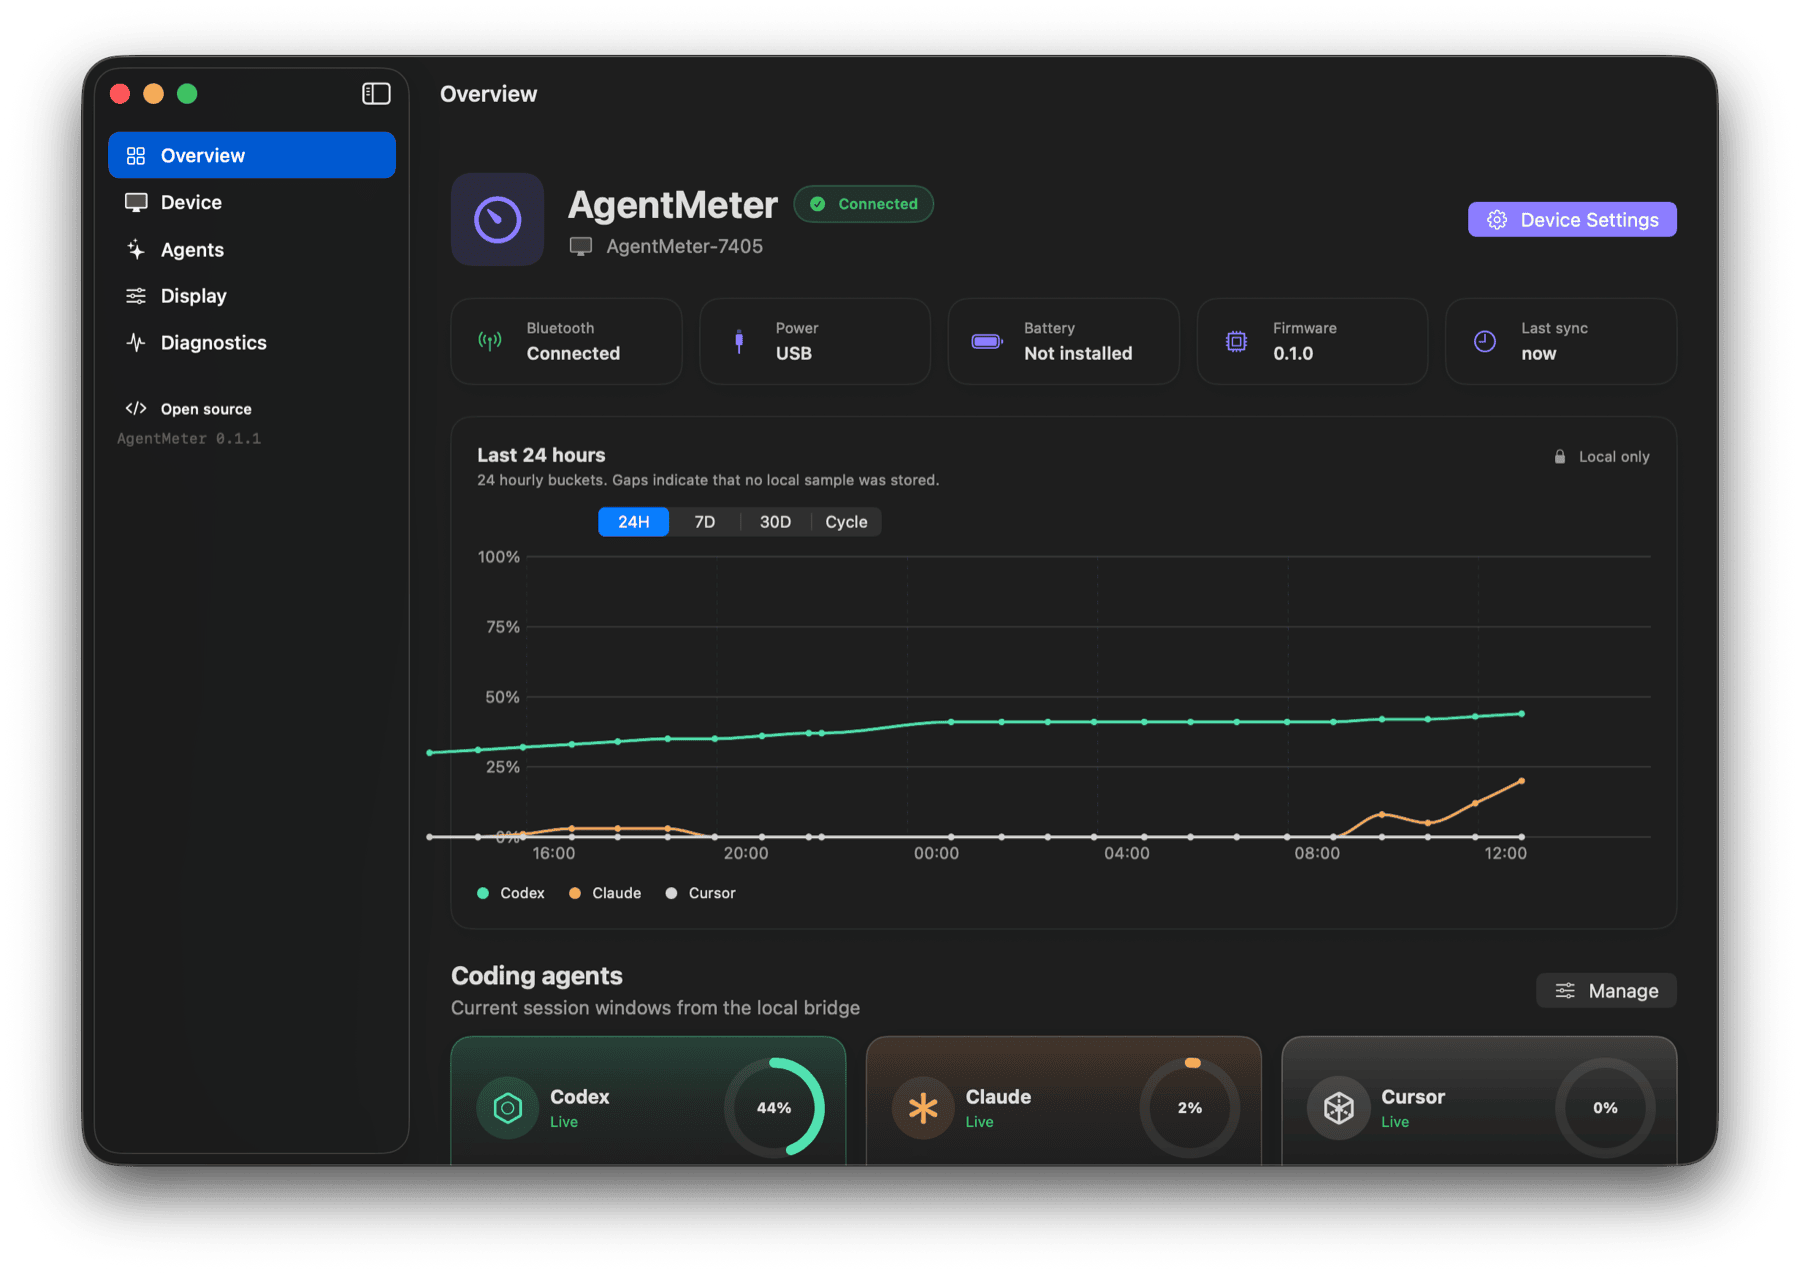This screenshot has width=1800, height=1274.
Task: Click the Open source link
Action: click(x=206, y=409)
